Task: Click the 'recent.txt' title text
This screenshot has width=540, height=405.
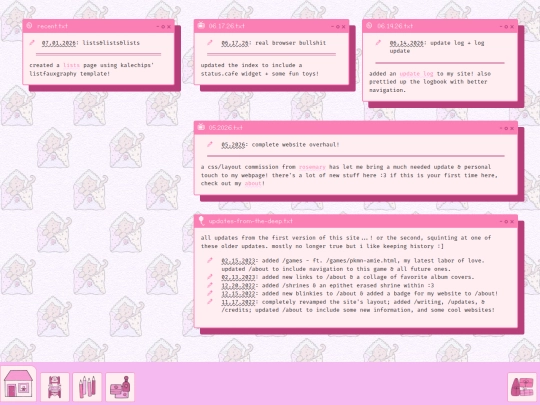Action: click(52, 26)
